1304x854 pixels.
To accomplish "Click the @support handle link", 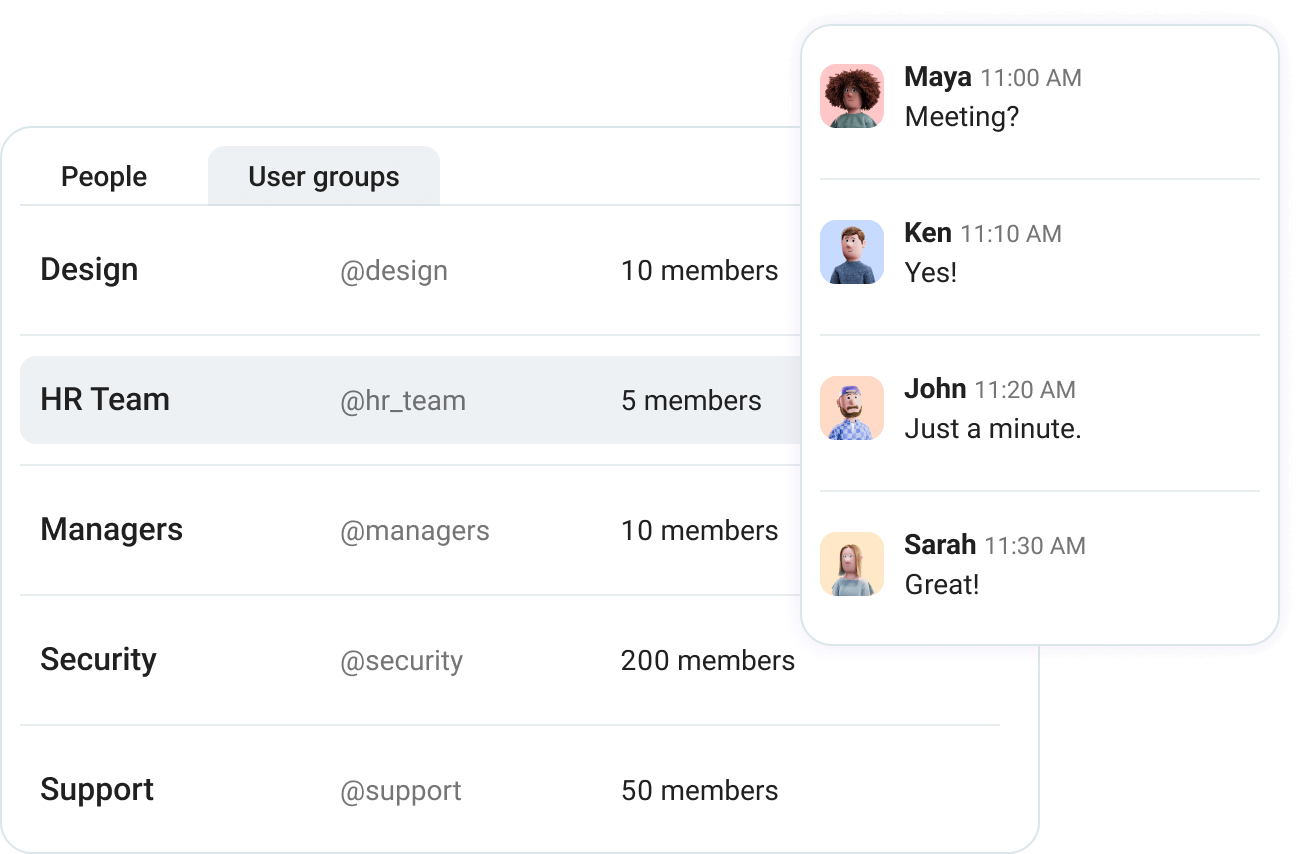I will click(402, 791).
